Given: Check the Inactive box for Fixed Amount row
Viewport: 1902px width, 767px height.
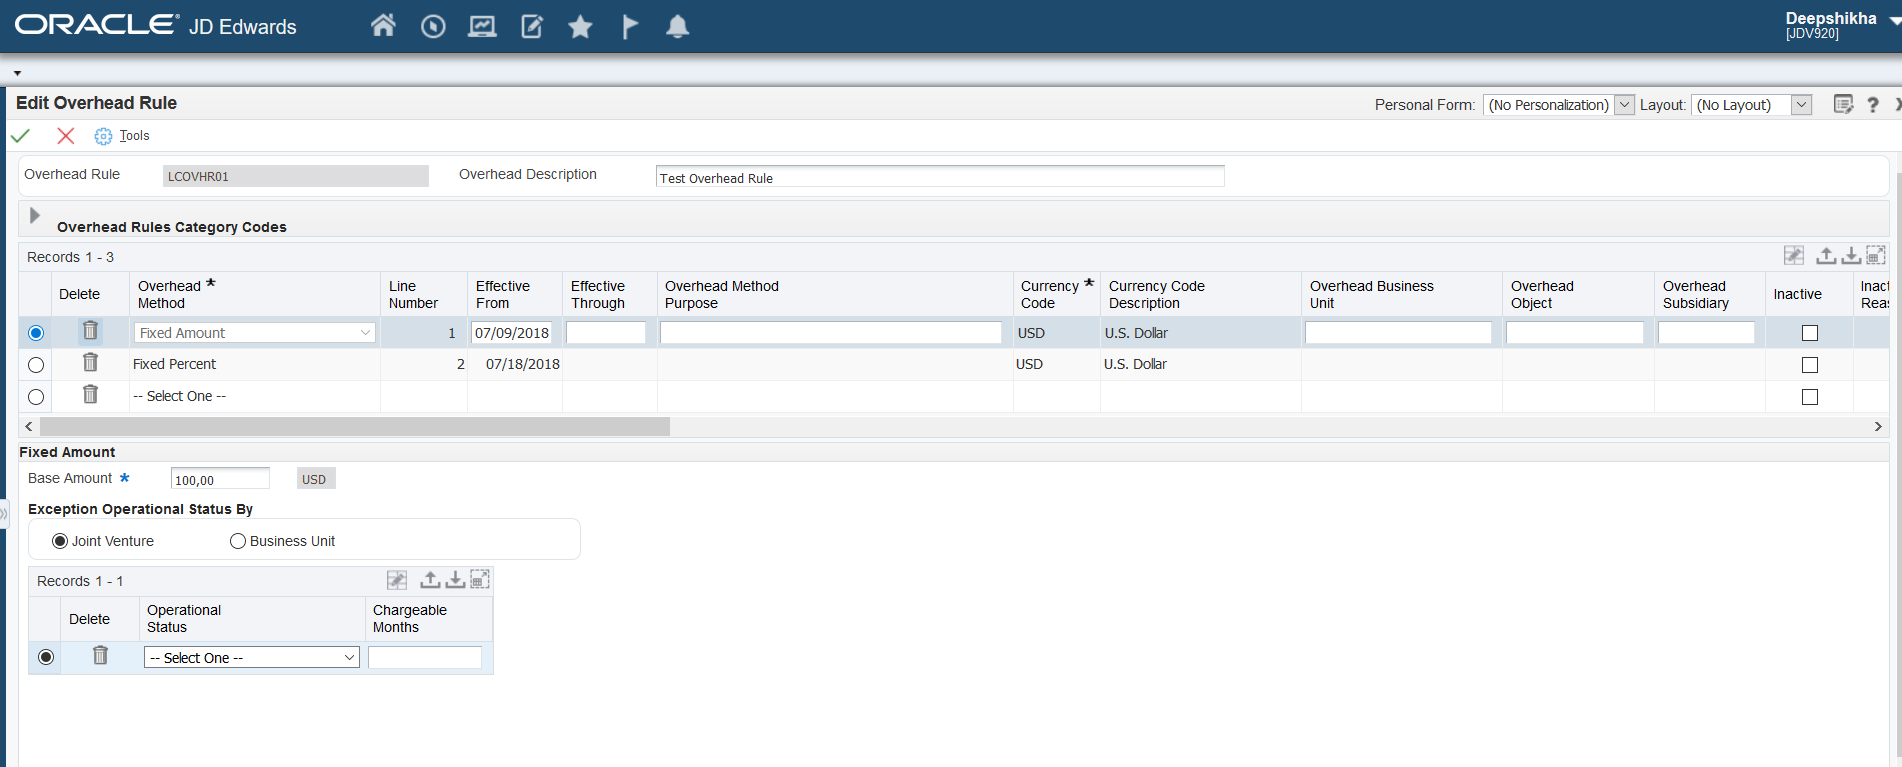Looking at the screenshot, I should (1809, 333).
